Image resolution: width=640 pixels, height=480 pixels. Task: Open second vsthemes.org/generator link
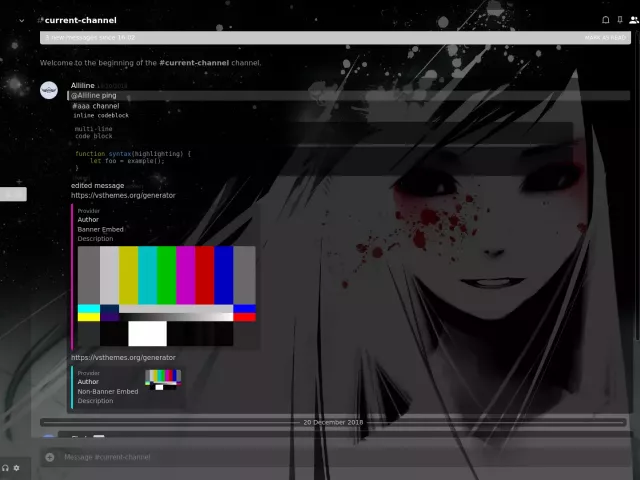(x=123, y=358)
